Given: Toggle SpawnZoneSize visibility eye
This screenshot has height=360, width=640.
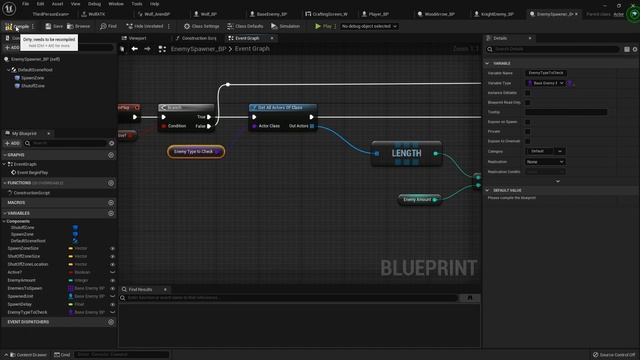Looking at the screenshot, I should click(x=112, y=249).
